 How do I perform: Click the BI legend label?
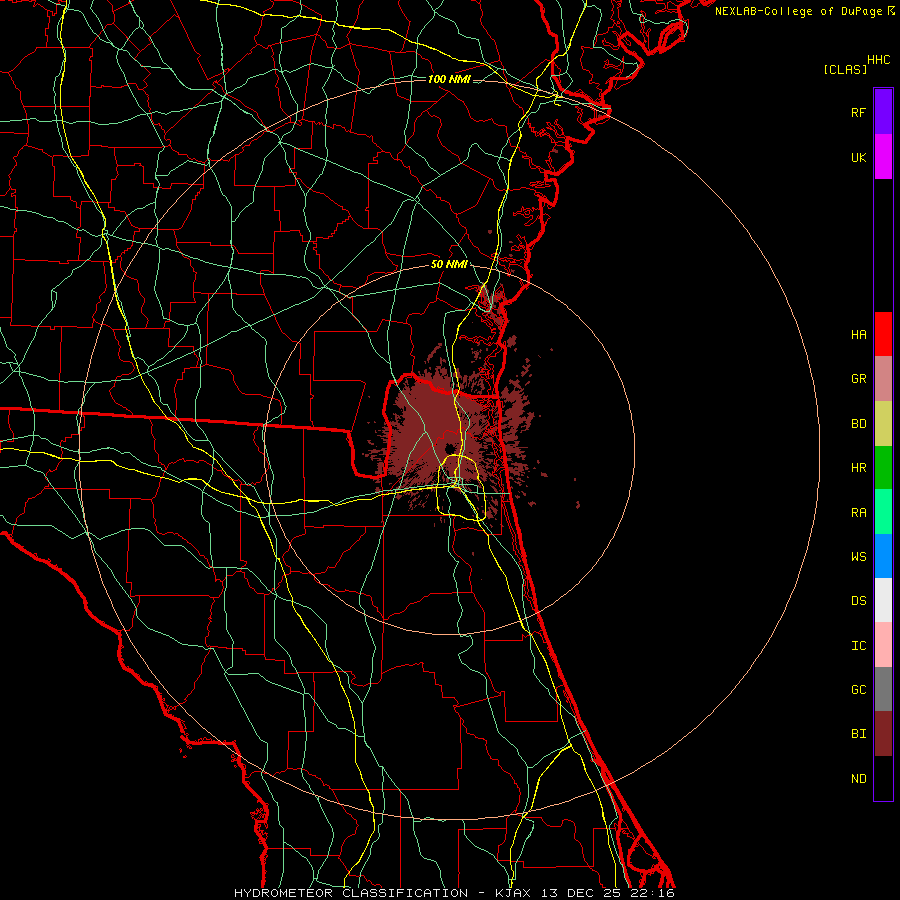(858, 734)
